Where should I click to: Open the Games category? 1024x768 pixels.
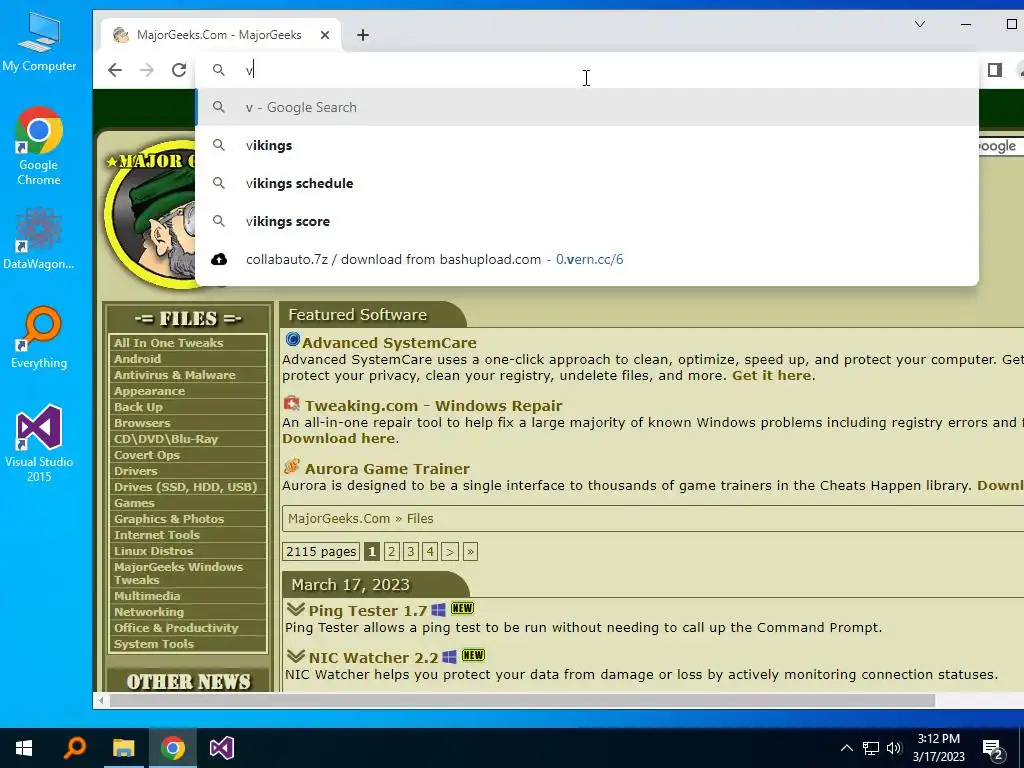pos(134,503)
